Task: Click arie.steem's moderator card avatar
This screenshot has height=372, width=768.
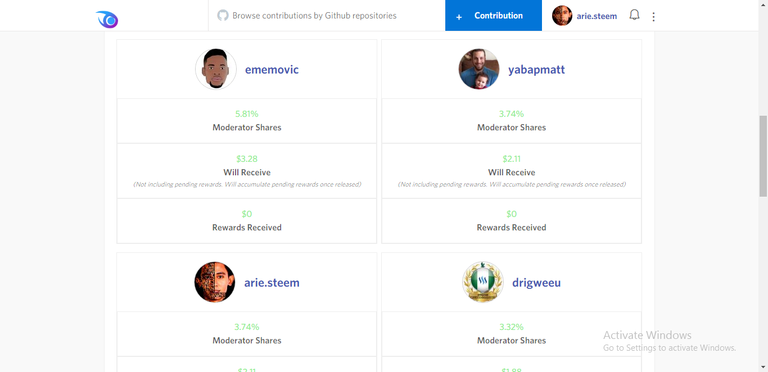Action: 215,282
